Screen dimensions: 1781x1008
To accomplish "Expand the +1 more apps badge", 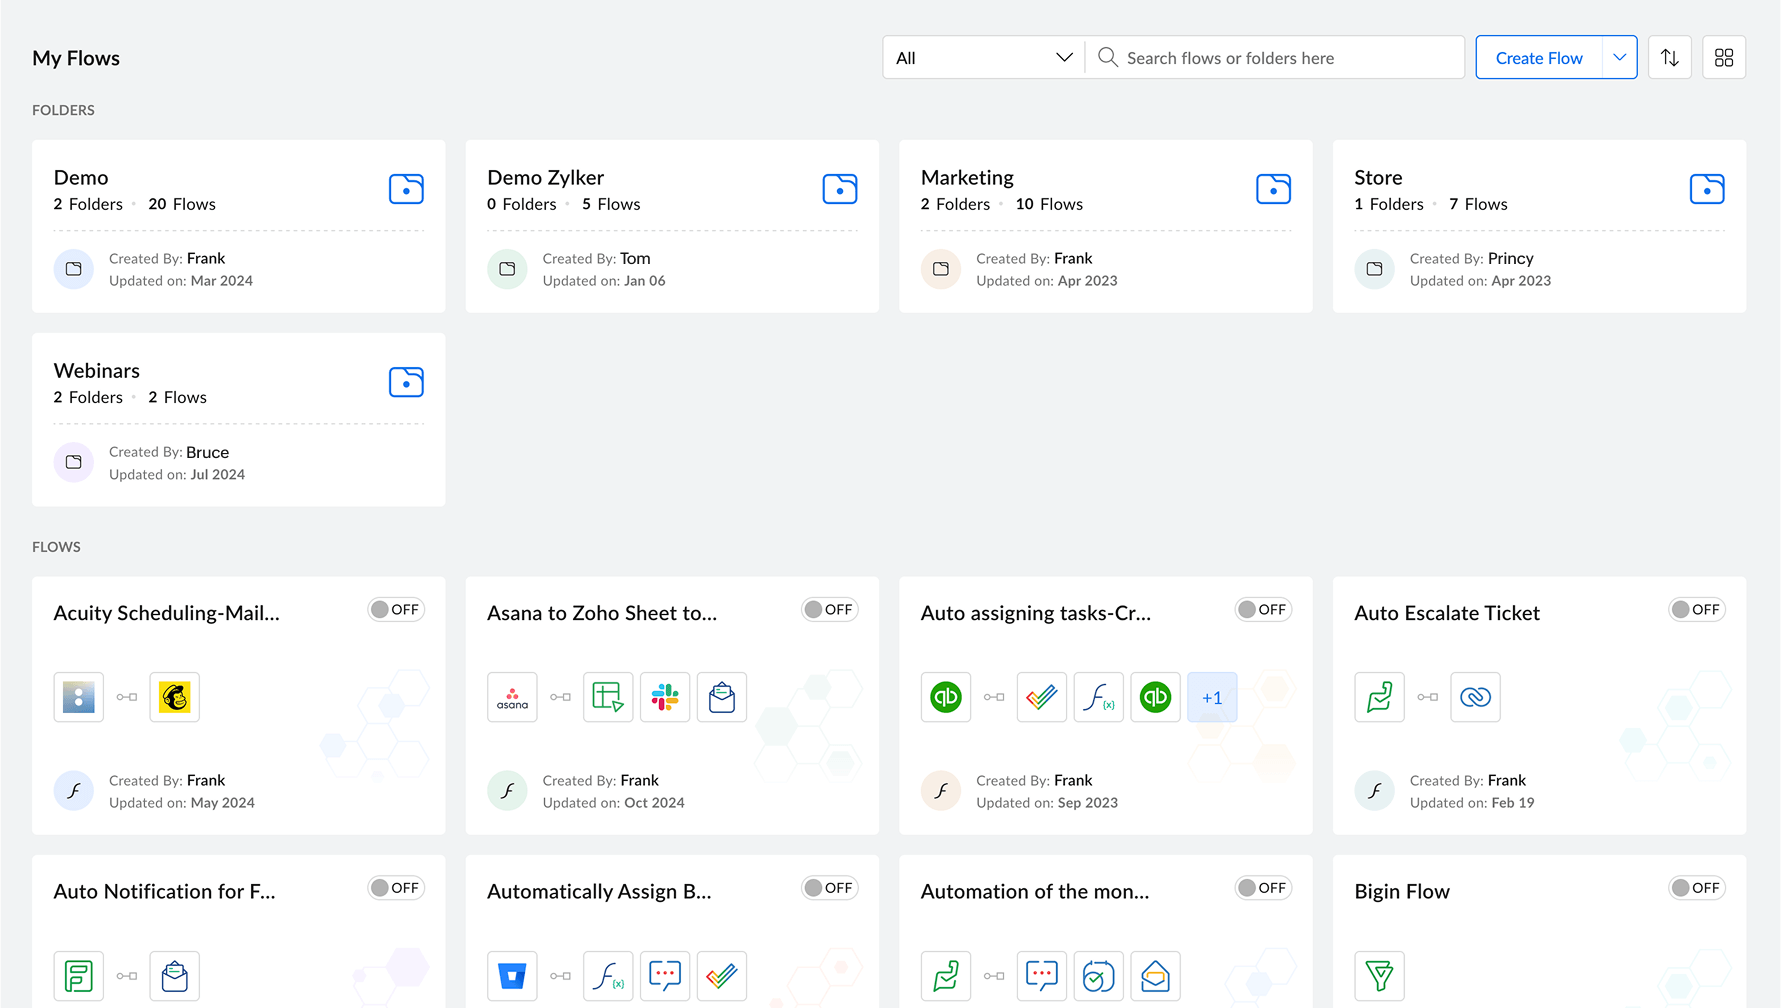I will tap(1212, 697).
